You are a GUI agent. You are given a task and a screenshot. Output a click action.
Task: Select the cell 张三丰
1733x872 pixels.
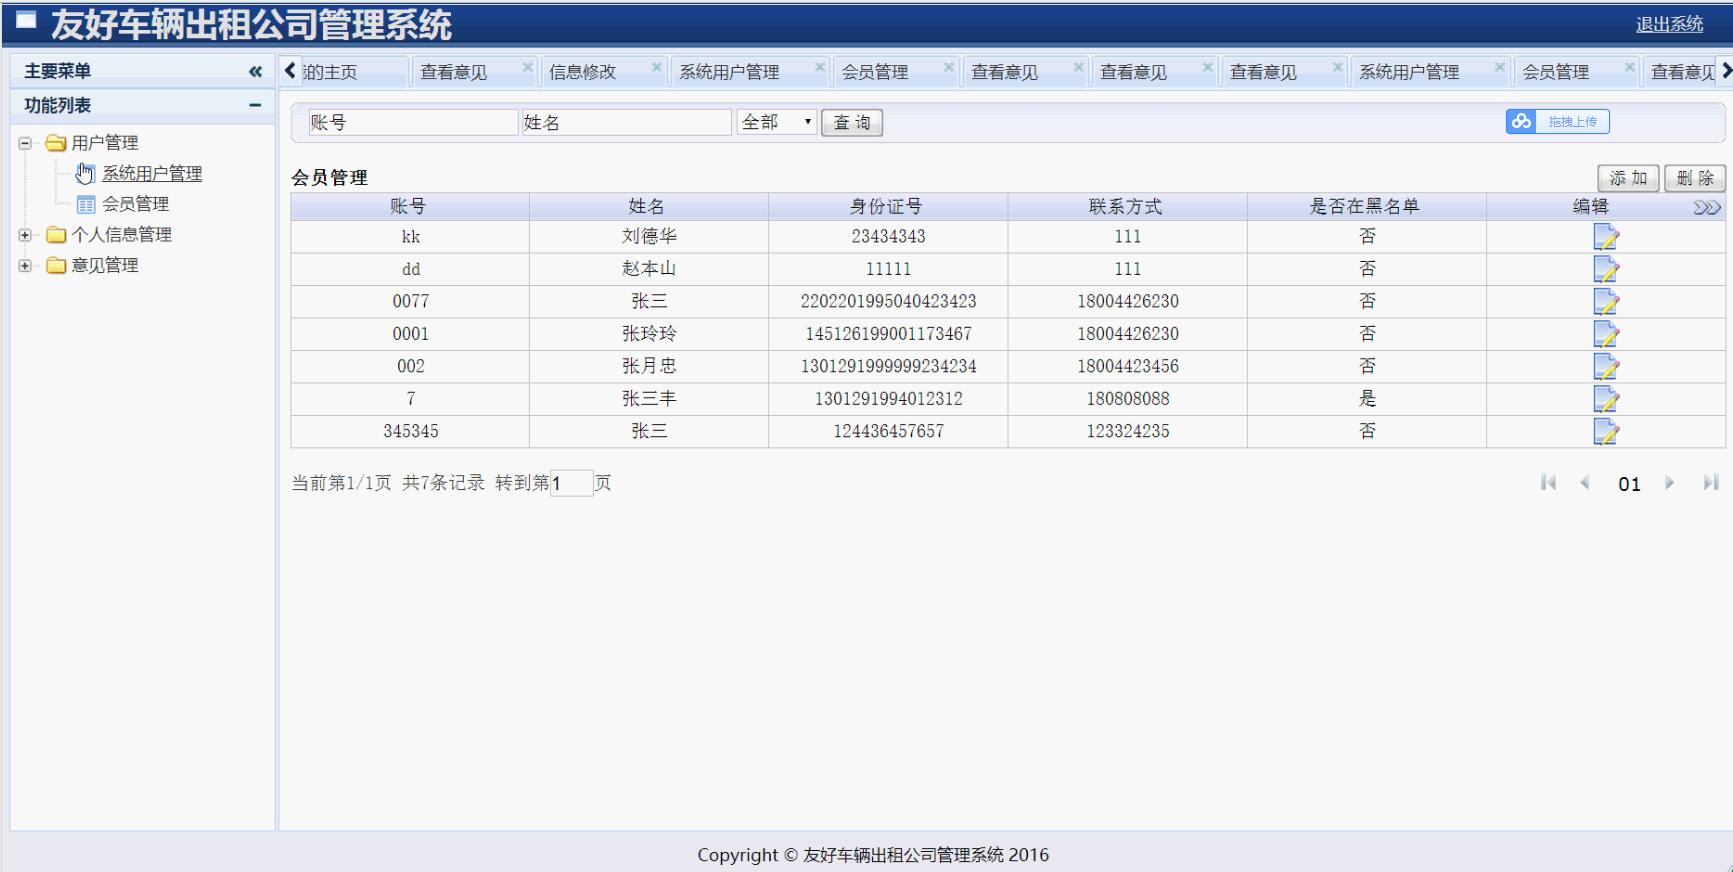649,399
